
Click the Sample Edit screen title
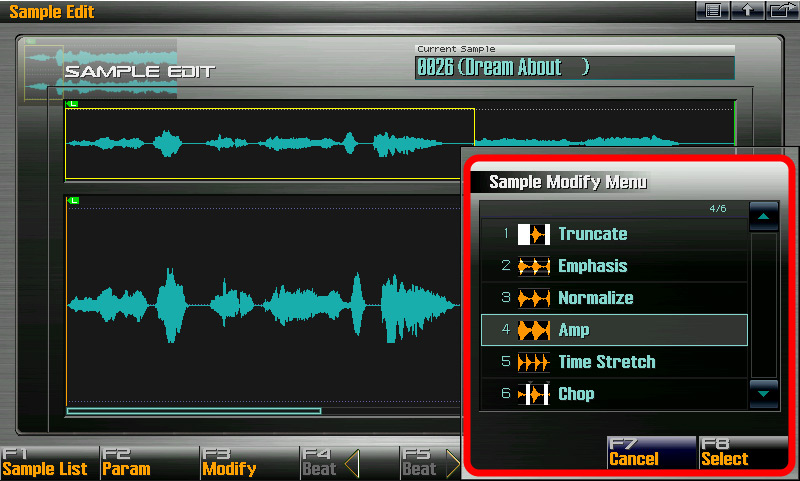(x=52, y=12)
